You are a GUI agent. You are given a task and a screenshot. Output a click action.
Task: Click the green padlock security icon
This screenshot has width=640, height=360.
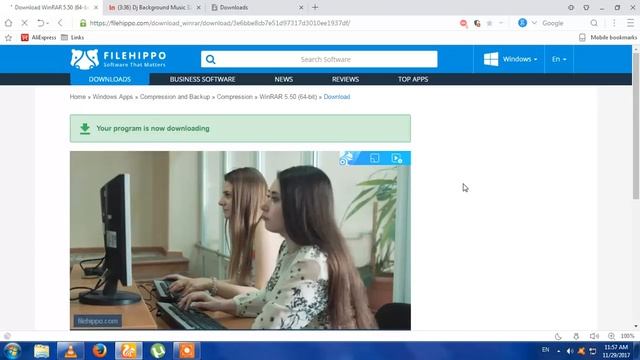(x=83, y=23)
